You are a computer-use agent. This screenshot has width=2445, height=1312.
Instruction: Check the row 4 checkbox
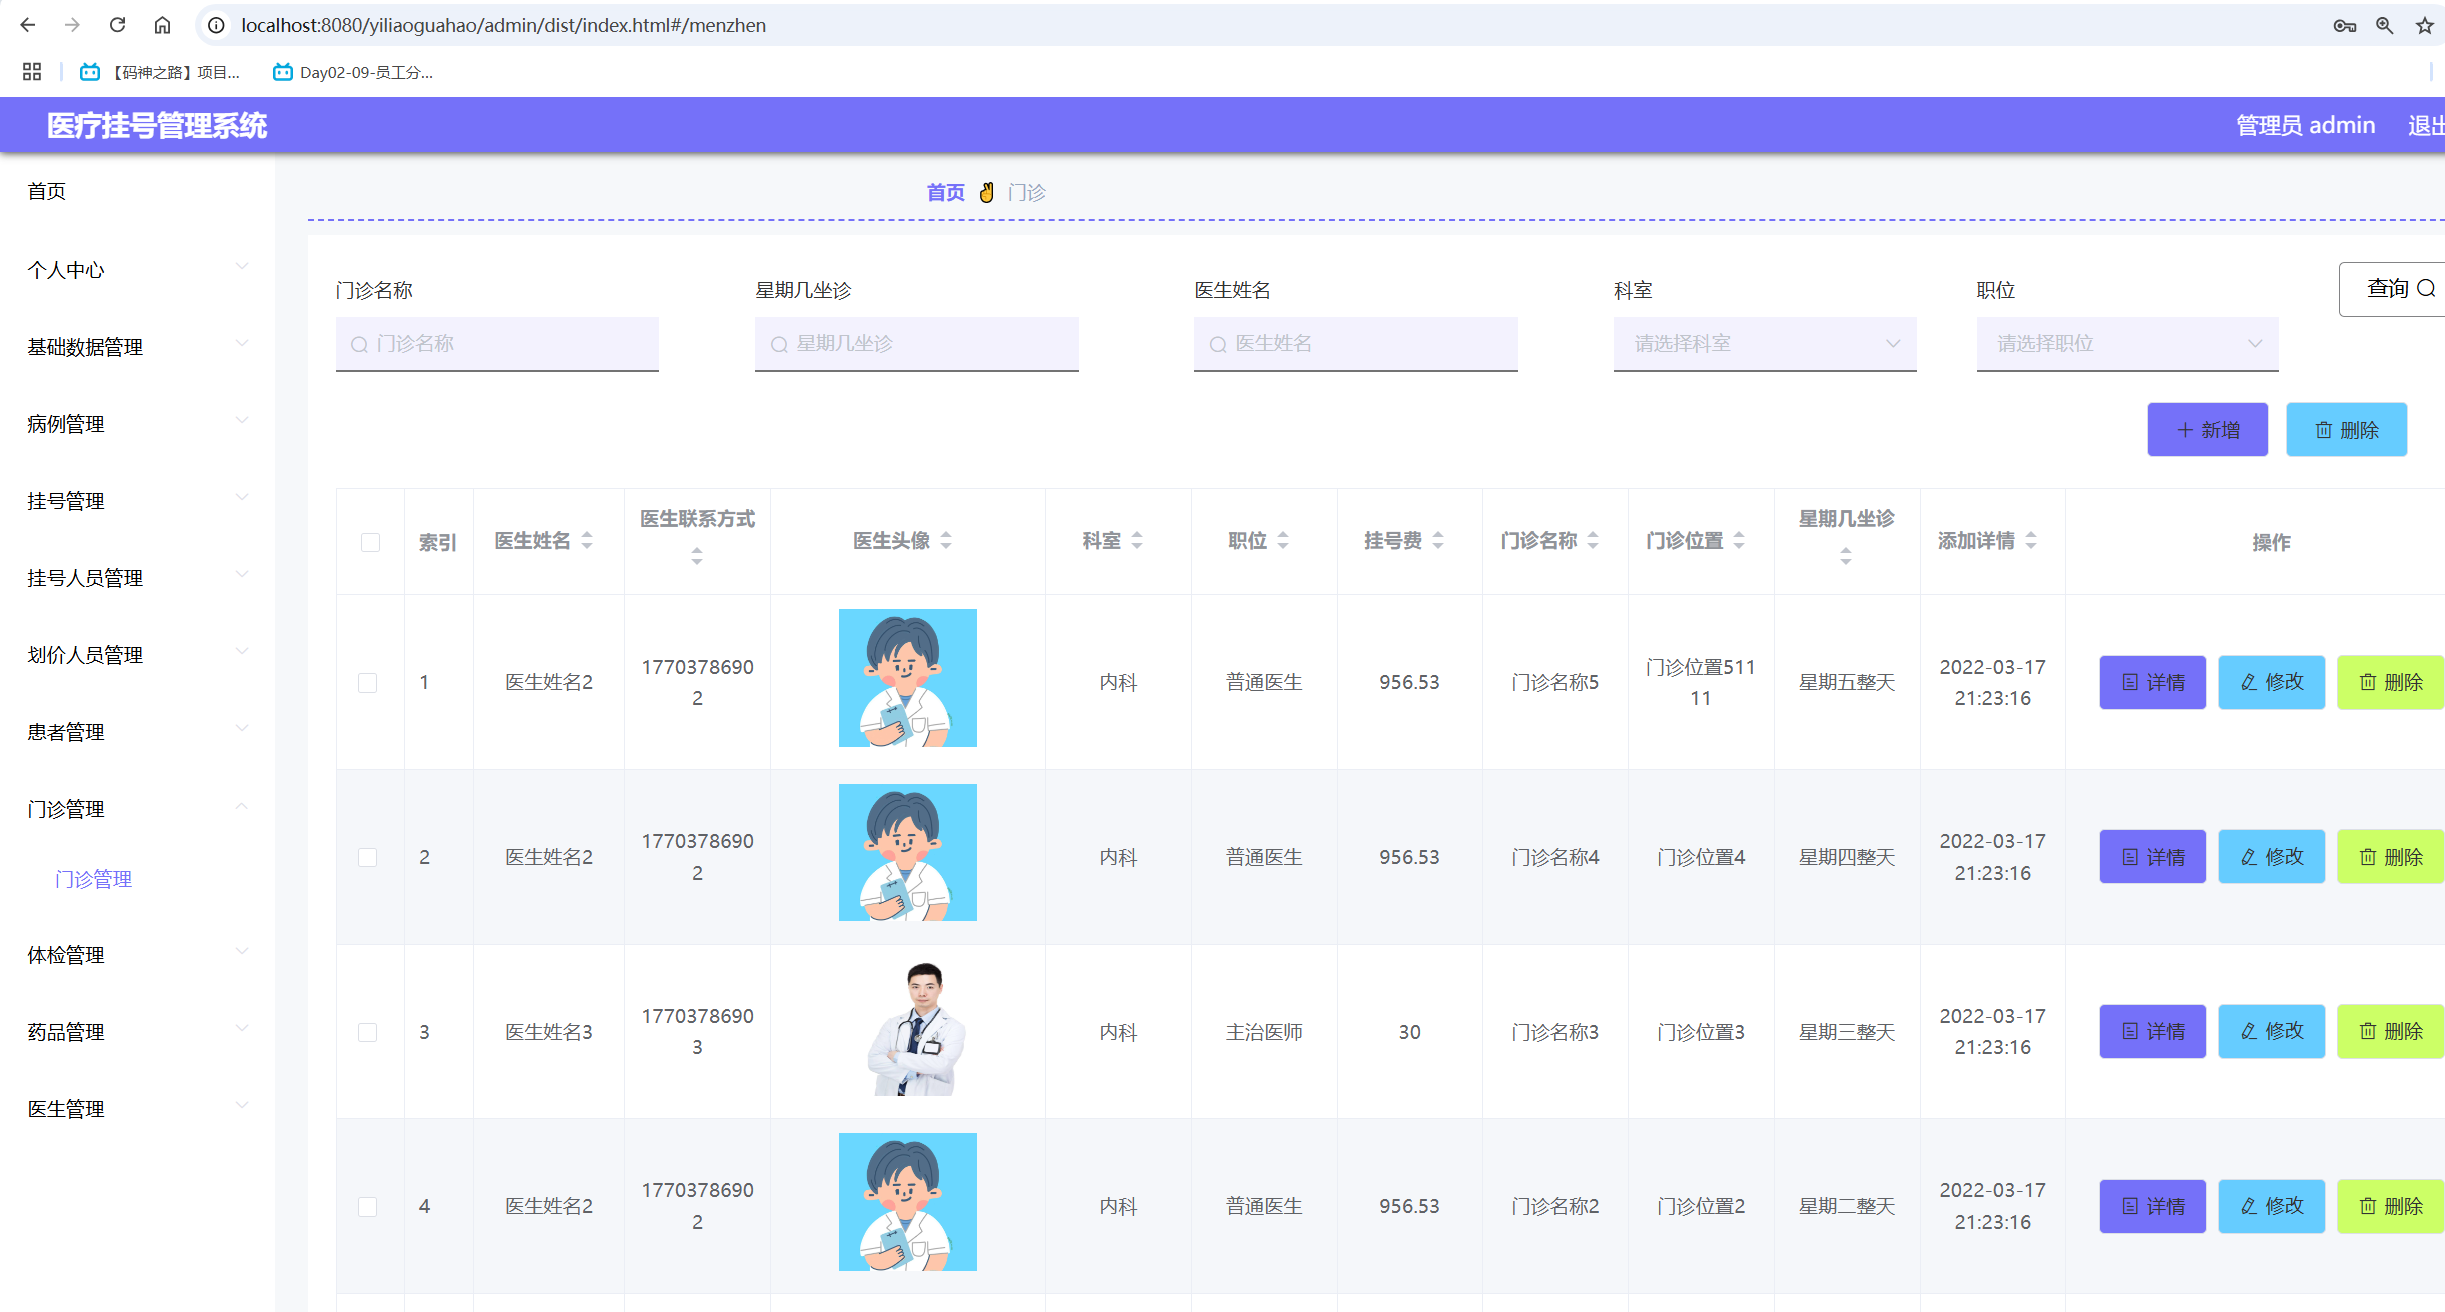click(368, 1207)
